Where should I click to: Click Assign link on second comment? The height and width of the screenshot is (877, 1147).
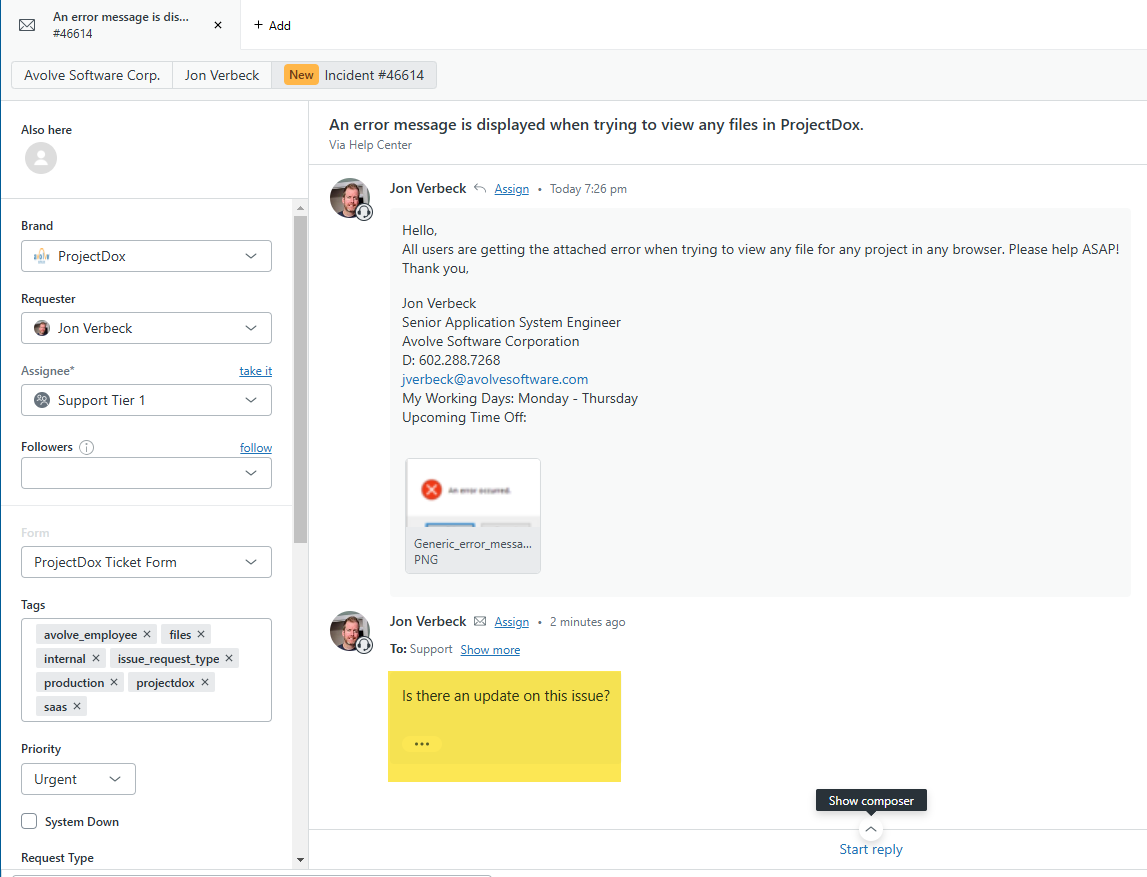511,622
